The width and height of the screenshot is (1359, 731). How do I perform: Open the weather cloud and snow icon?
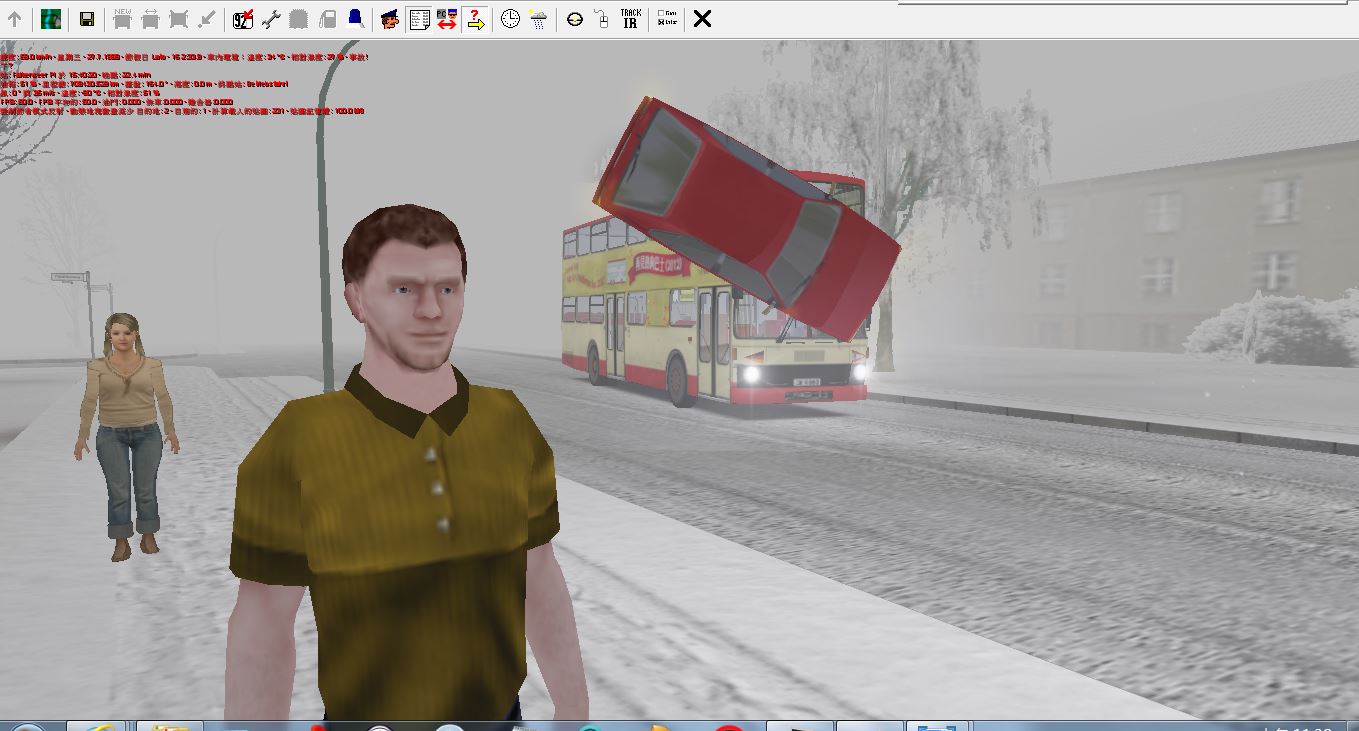coord(538,19)
